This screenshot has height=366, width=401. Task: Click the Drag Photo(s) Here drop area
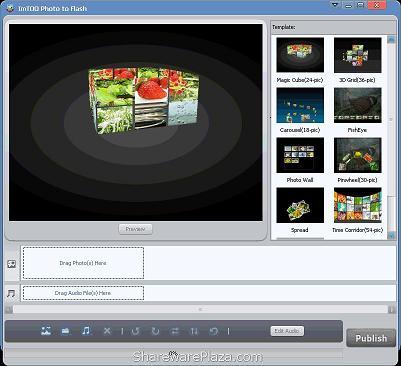[x=83, y=263]
